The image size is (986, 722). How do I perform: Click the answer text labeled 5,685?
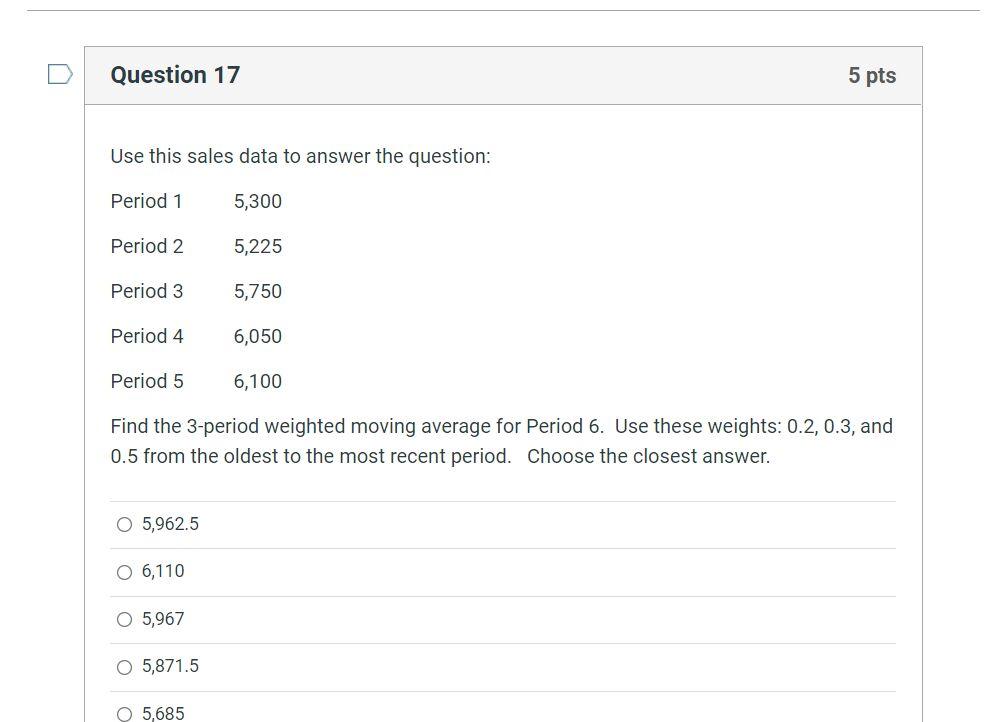[163, 713]
